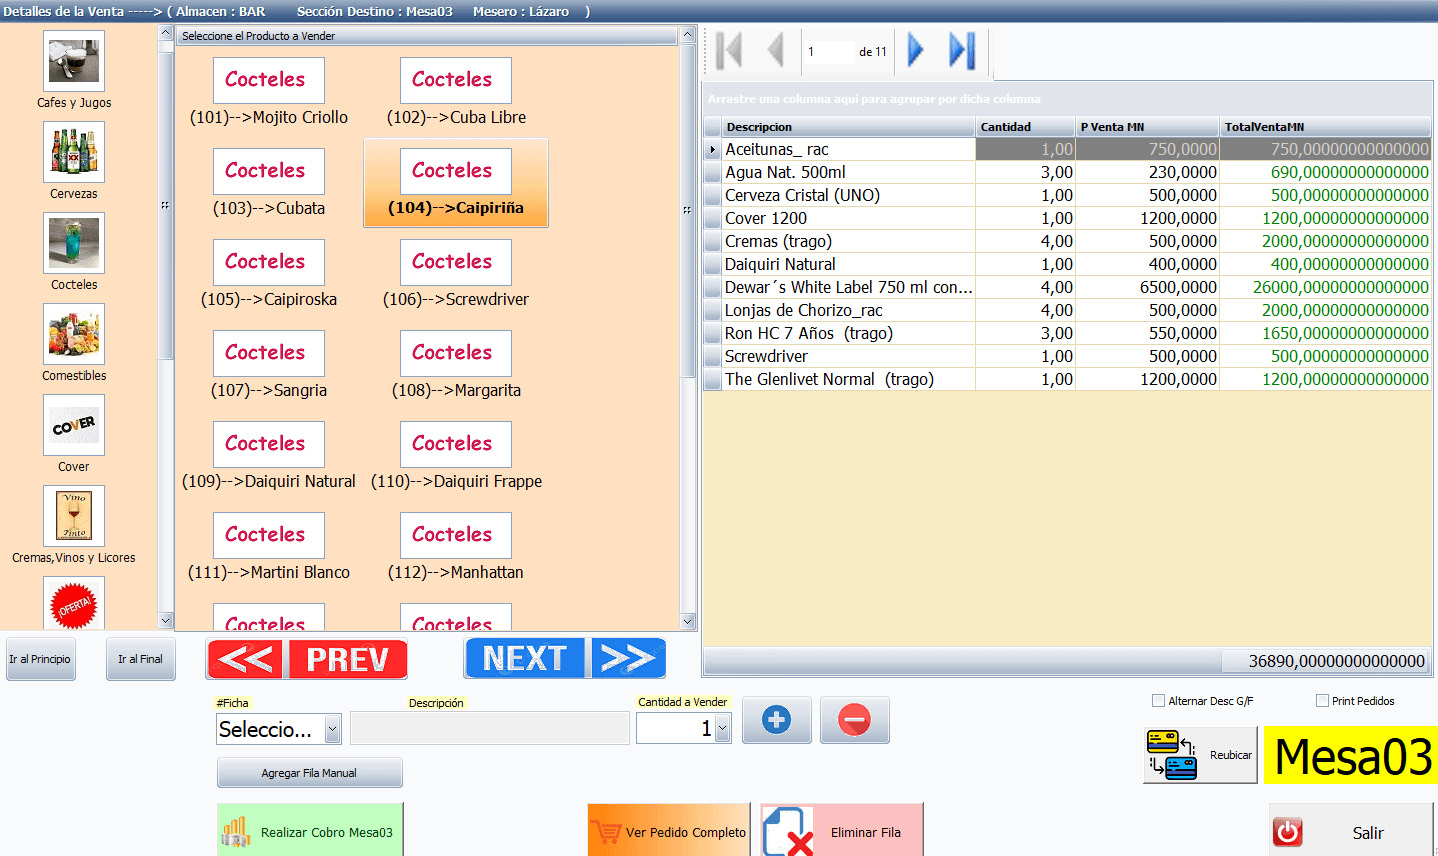Enable the Alternar Desc G/F checkbox
1438x856 pixels.
(x=1157, y=700)
